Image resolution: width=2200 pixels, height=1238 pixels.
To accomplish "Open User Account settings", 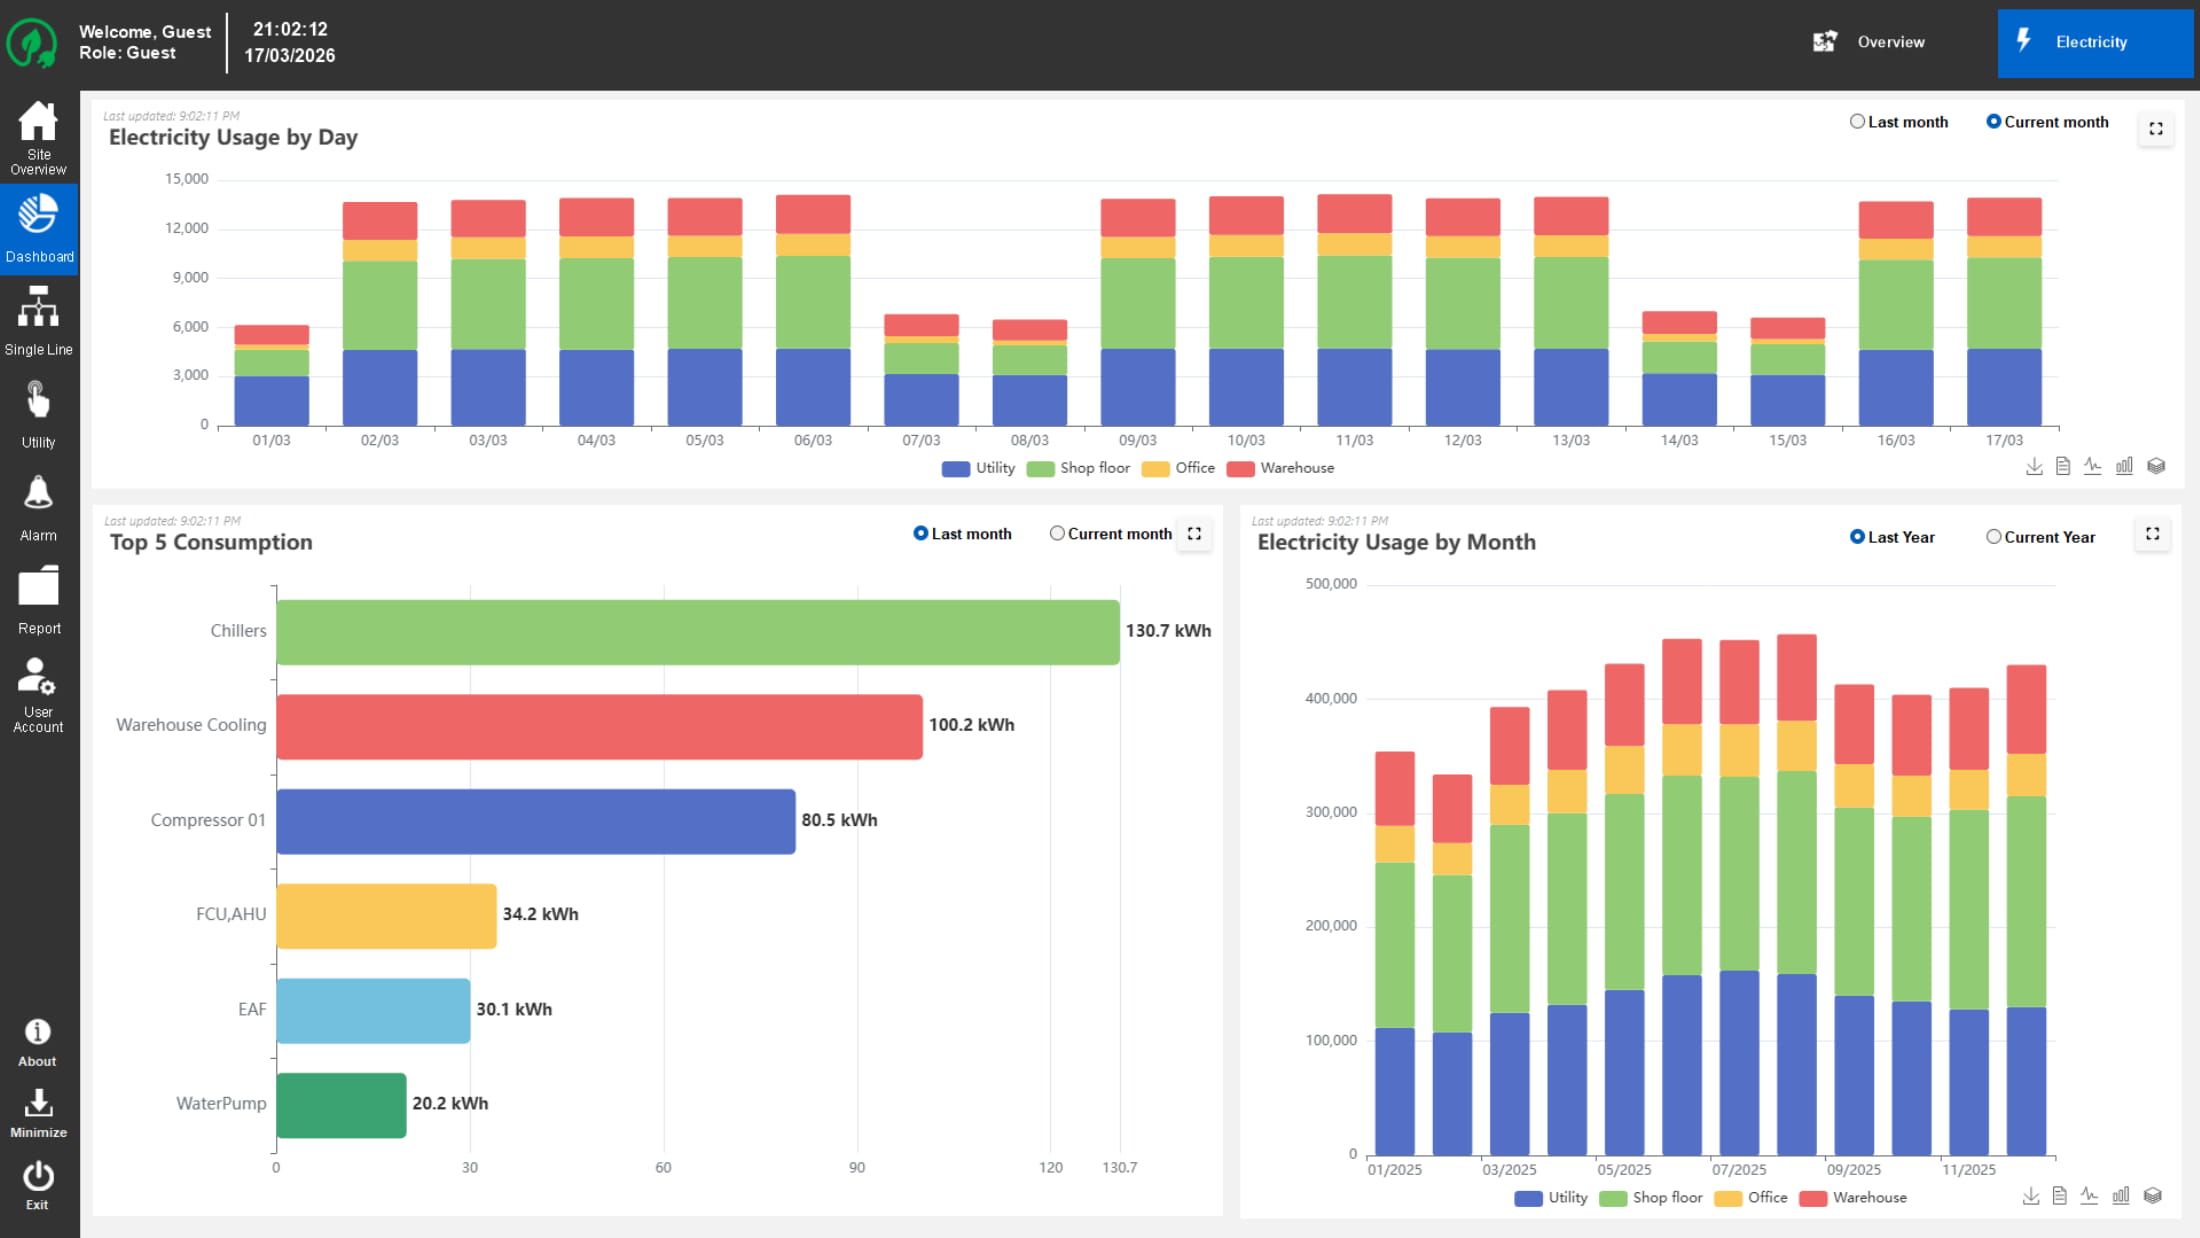I will (39, 695).
